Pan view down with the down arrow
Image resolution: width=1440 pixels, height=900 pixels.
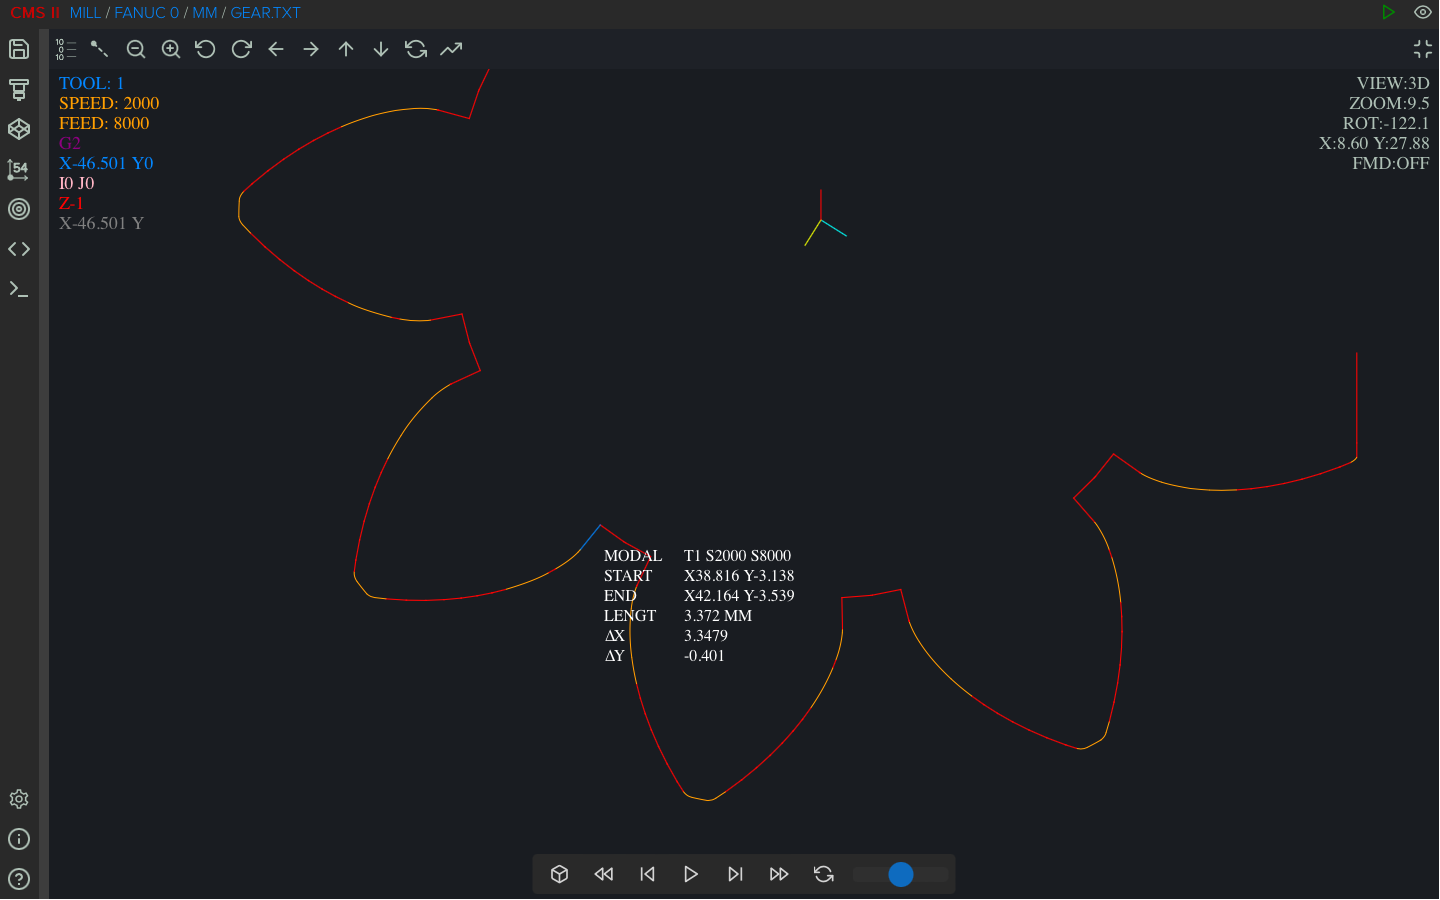point(381,49)
